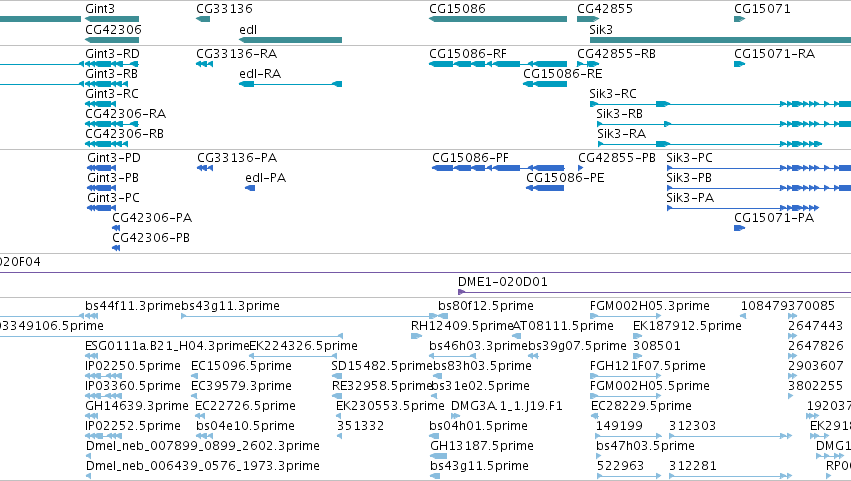Click the CG42855 gene label

[605, 9]
